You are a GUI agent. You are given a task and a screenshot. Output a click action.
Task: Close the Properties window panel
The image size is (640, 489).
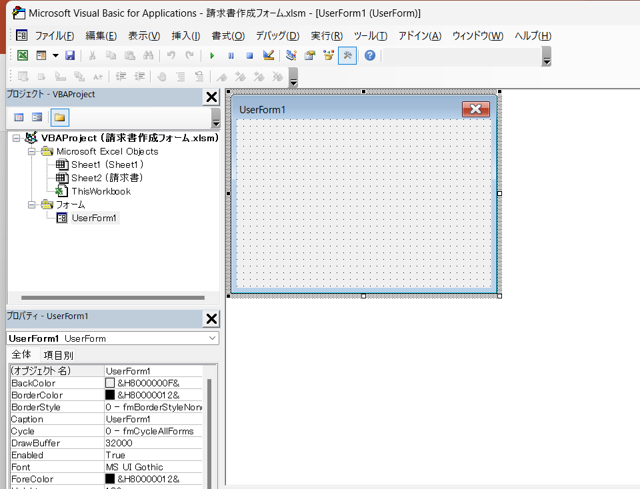pos(211,319)
